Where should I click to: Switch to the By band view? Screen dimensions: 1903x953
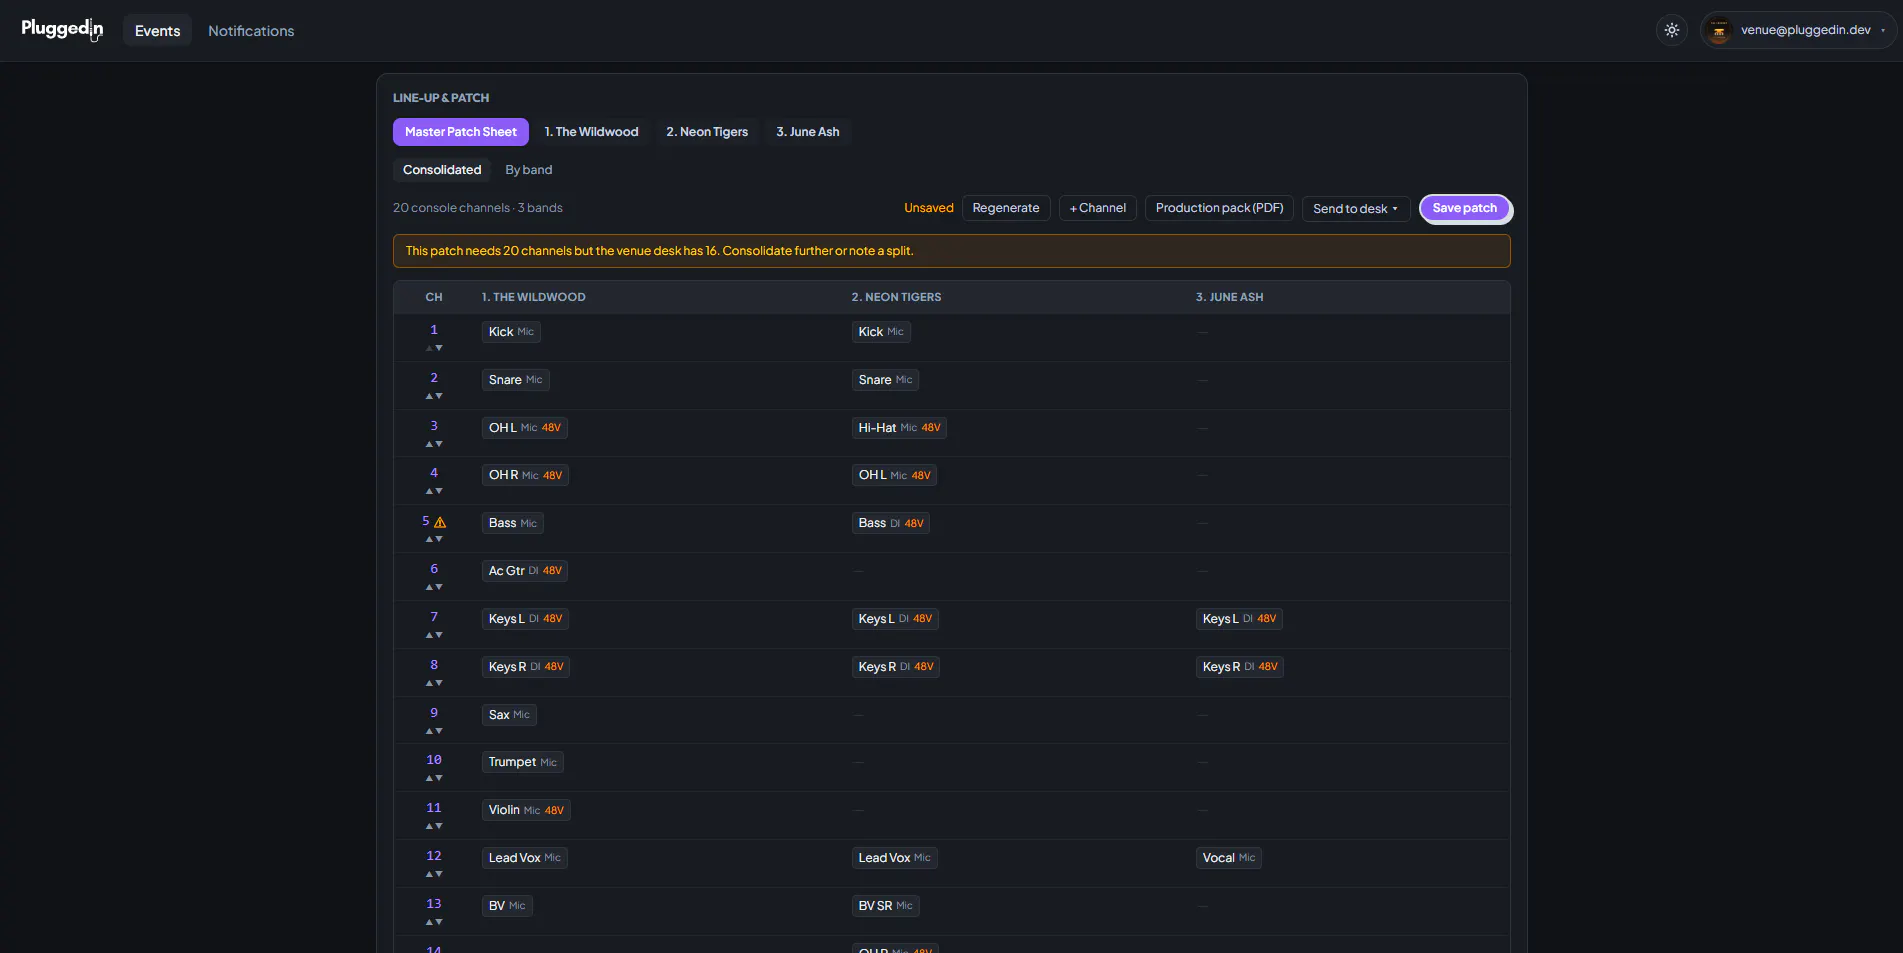[x=529, y=170]
